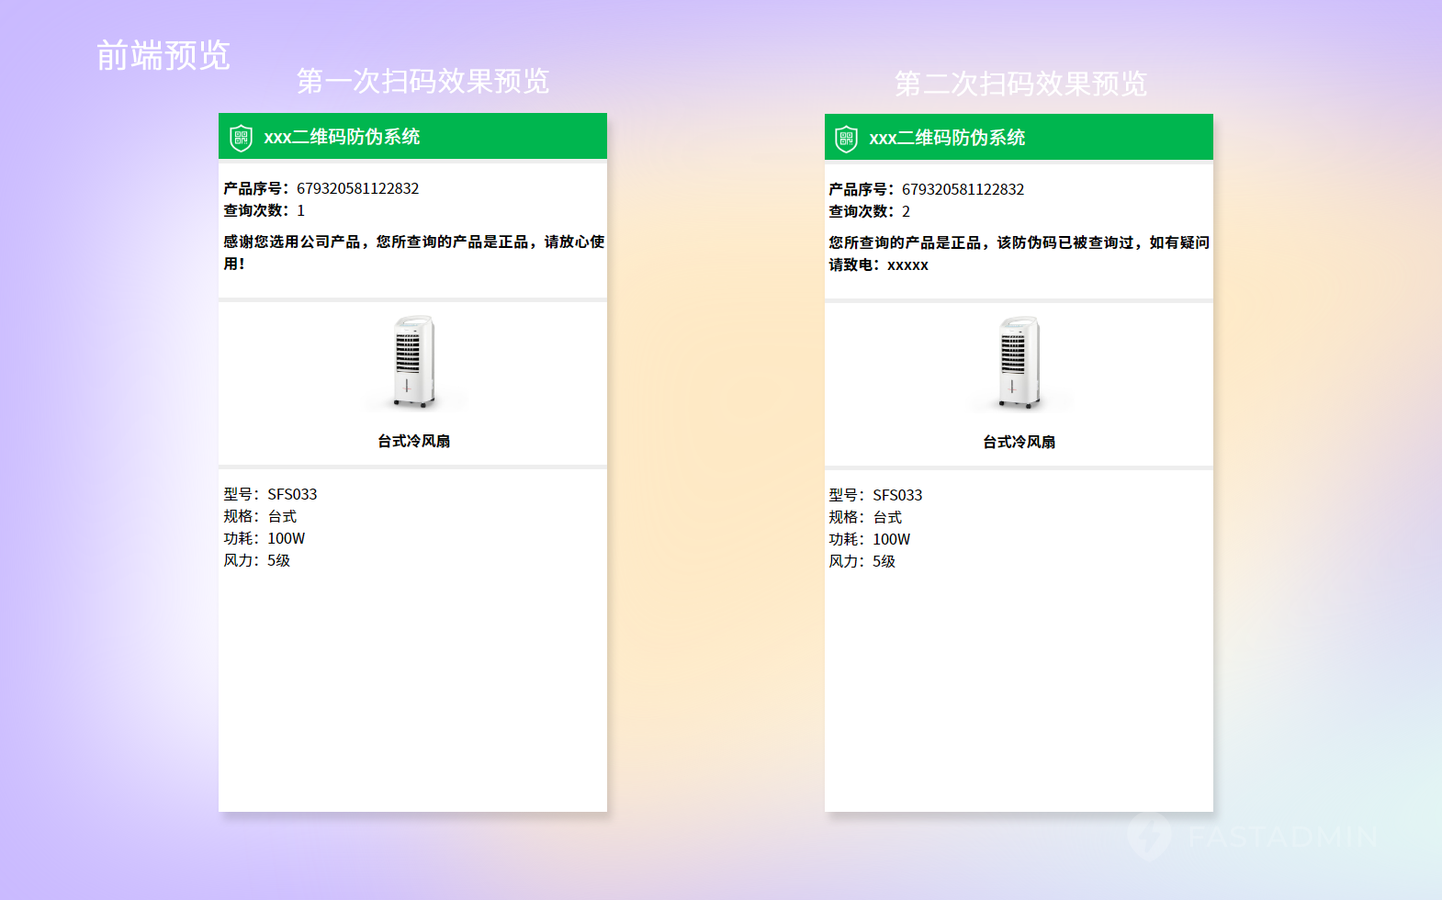Click the 产品序号 number in the first-scan preview
Image resolution: width=1442 pixels, height=900 pixels.
point(357,188)
